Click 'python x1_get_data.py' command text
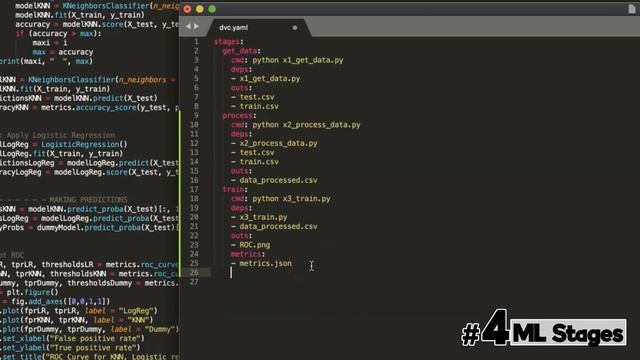The width and height of the screenshot is (640, 360). (298, 60)
